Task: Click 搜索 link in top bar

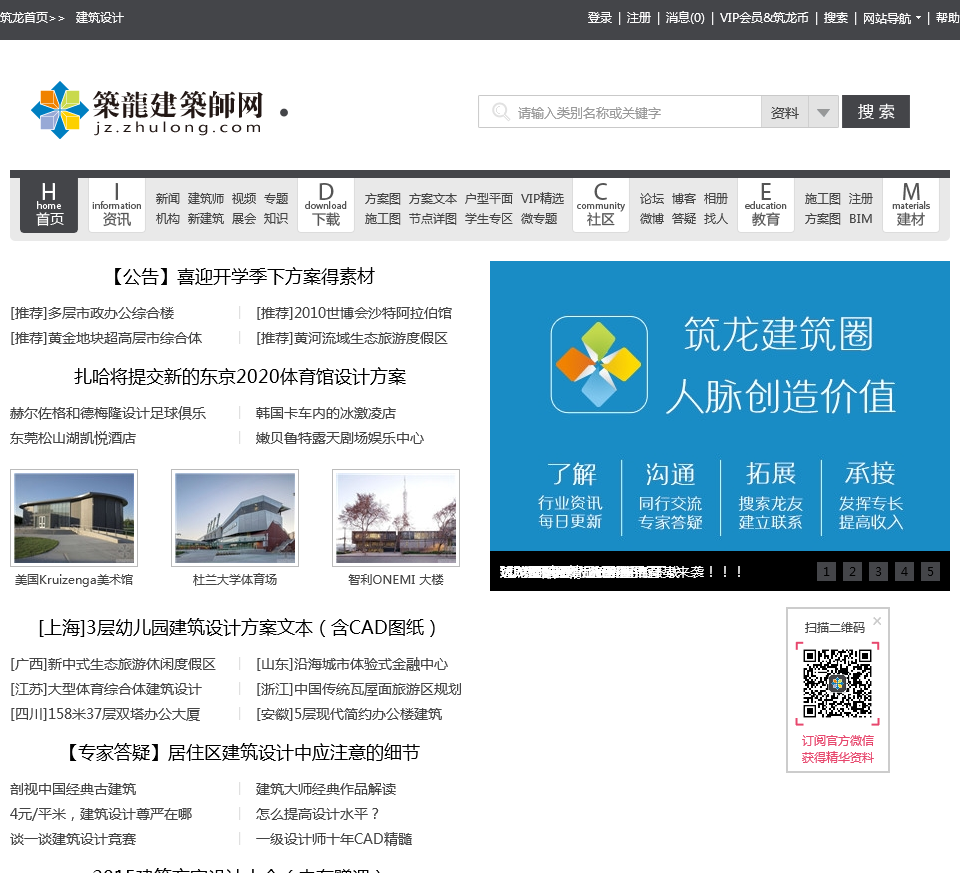Action: tap(836, 18)
